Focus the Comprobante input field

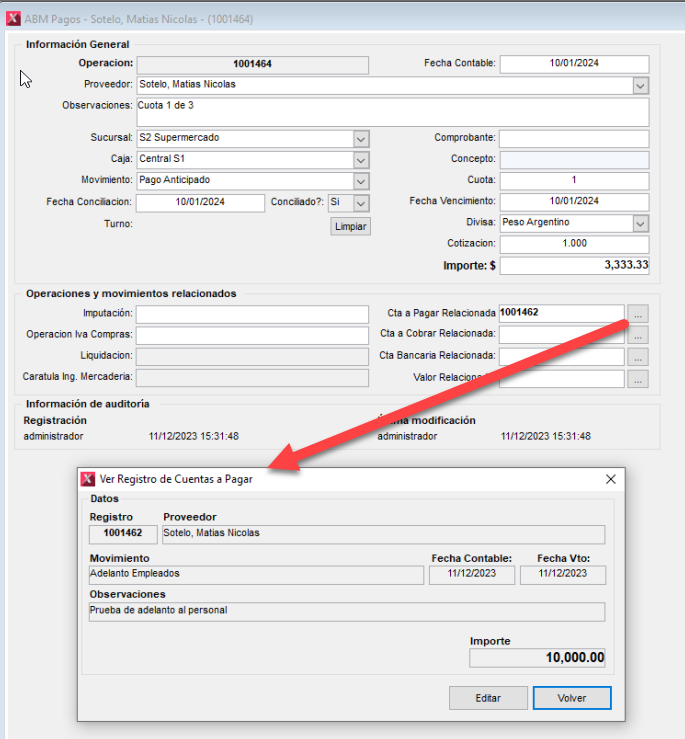point(574,138)
